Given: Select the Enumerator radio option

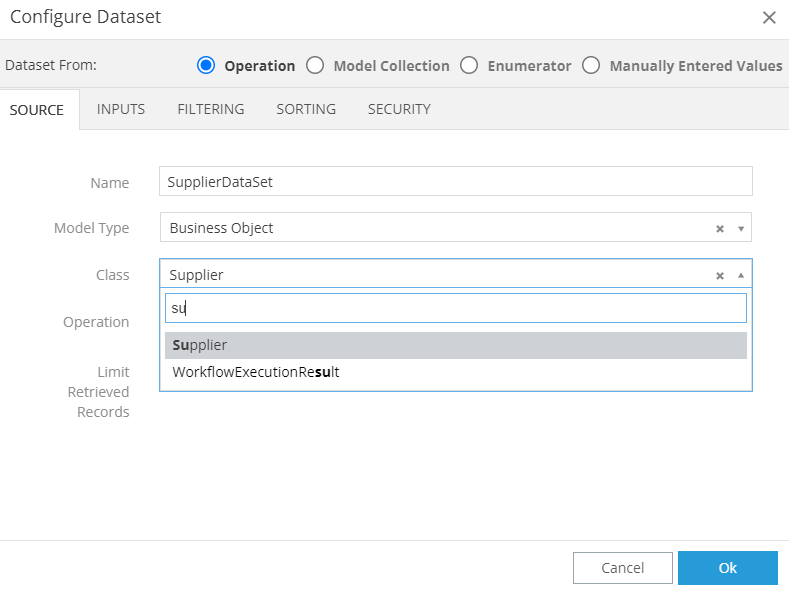Looking at the screenshot, I should [x=469, y=66].
